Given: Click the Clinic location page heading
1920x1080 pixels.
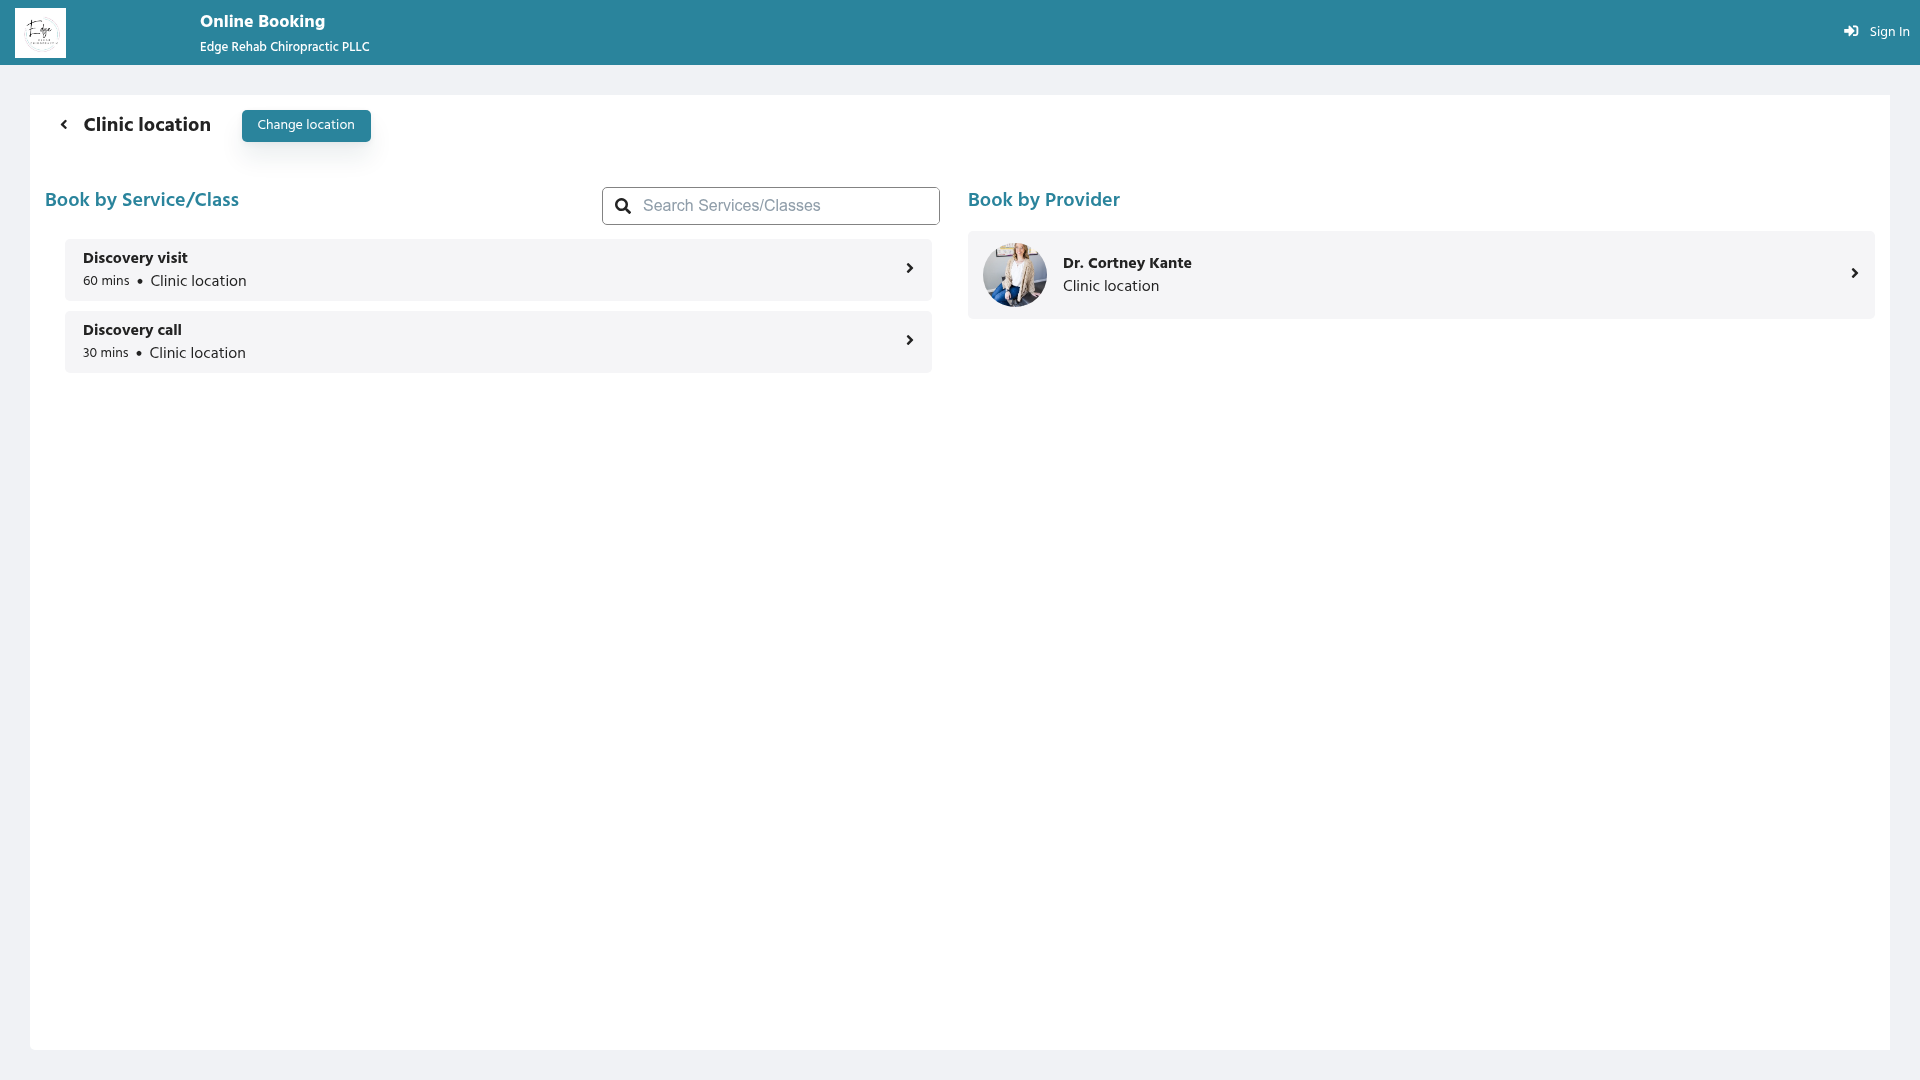Looking at the screenshot, I should point(147,125).
